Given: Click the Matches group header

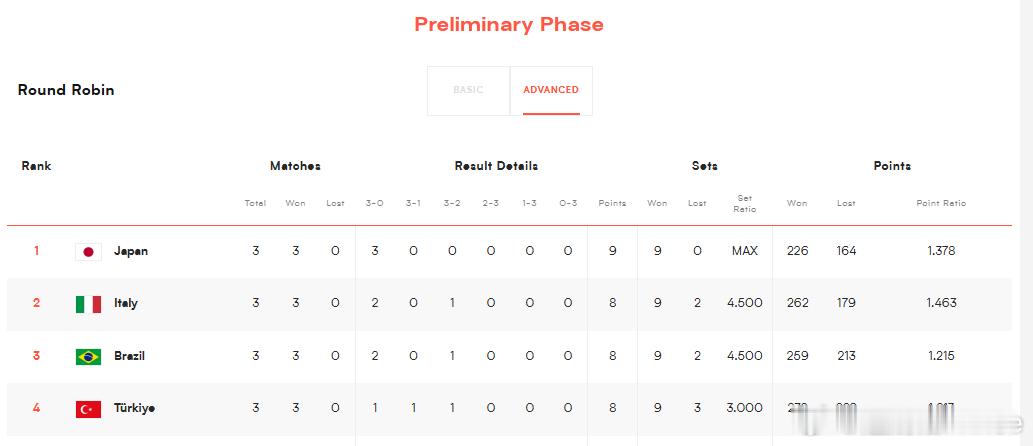Looking at the screenshot, I should tap(295, 166).
